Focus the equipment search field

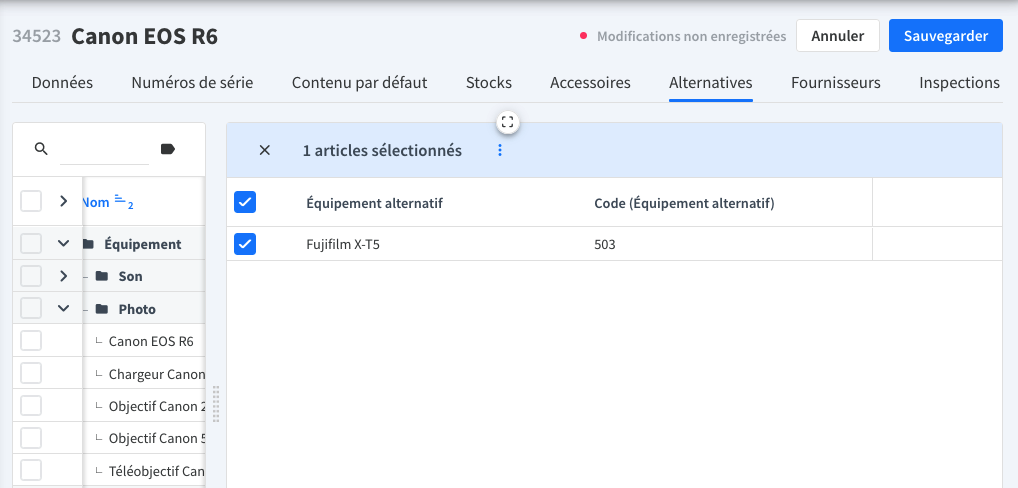[x=104, y=150]
